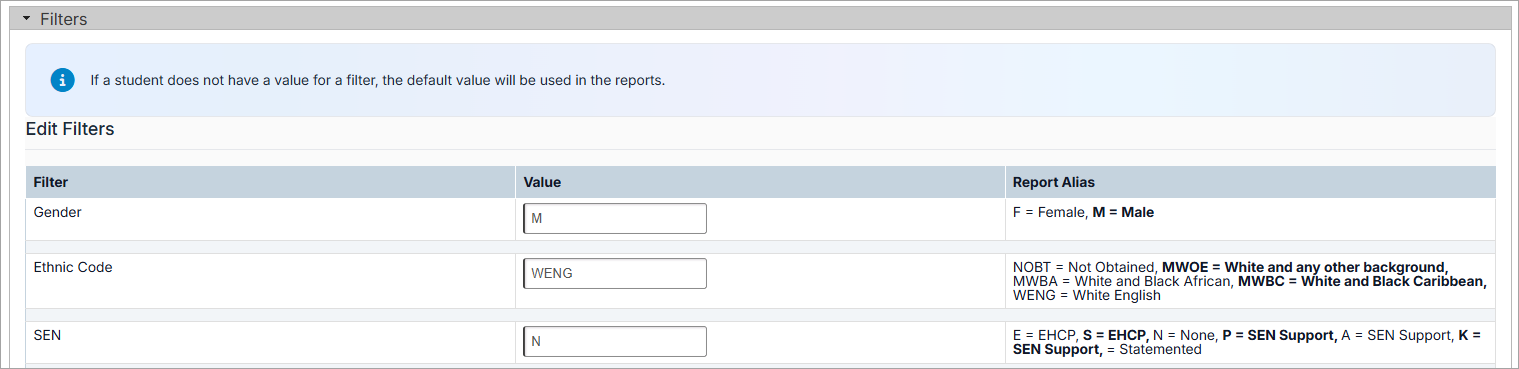The image size is (1519, 369).
Task: Click the Edit Filters heading
Action: coord(70,129)
